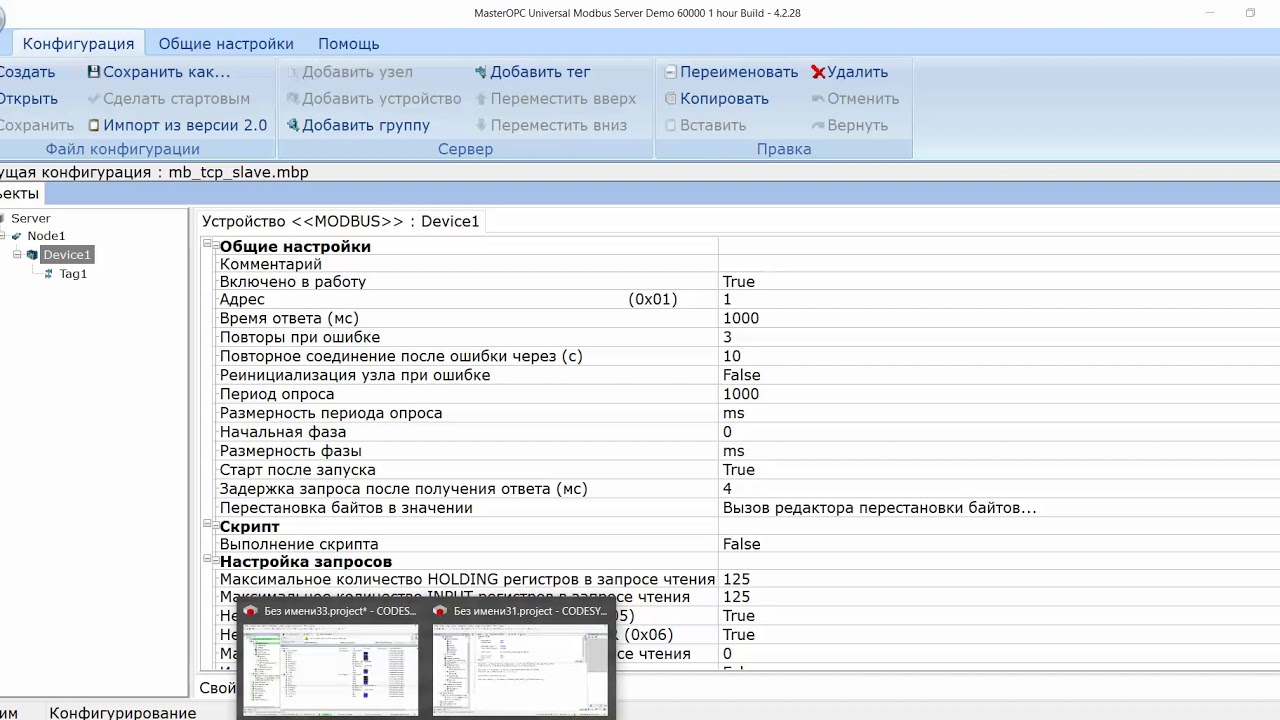Collapse the Node1 tree node
1280x720 pixels.
click(3, 236)
